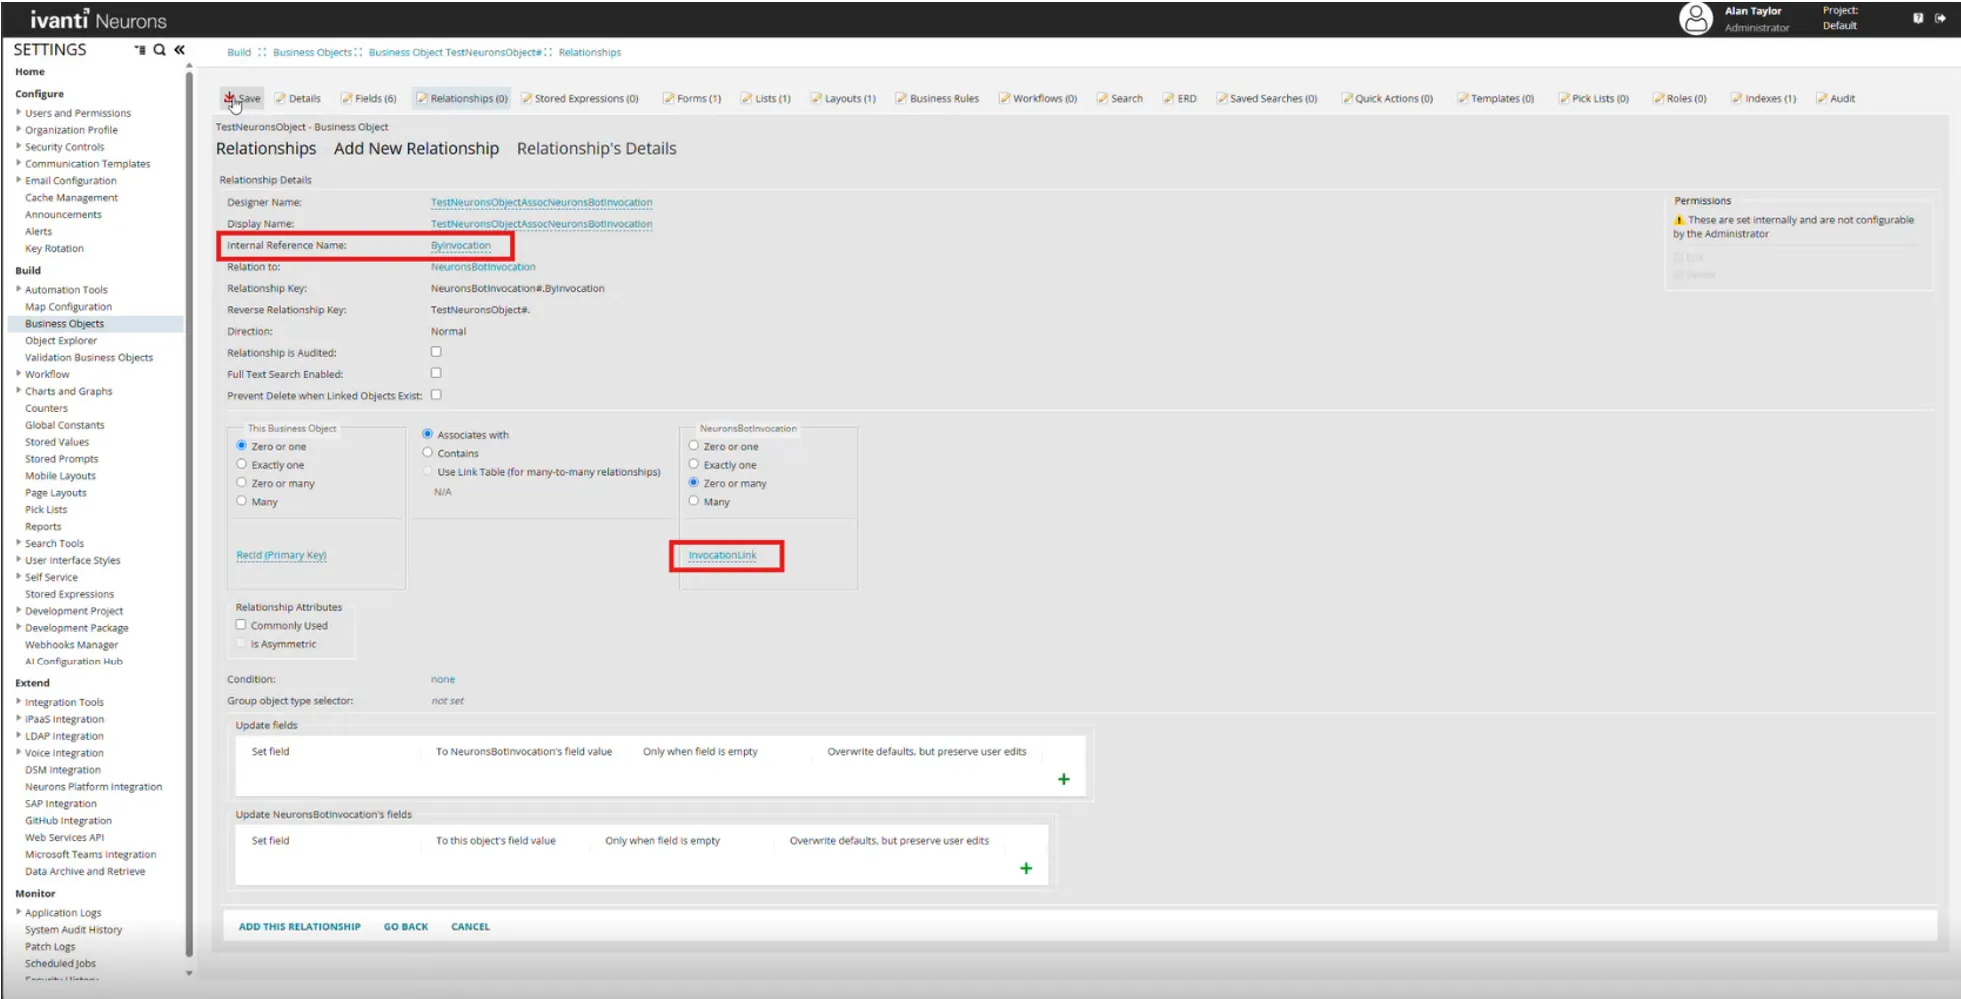This screenshot has height=999, width=1961.
Task: Go to the Home settings link
Action: (30, 72)
